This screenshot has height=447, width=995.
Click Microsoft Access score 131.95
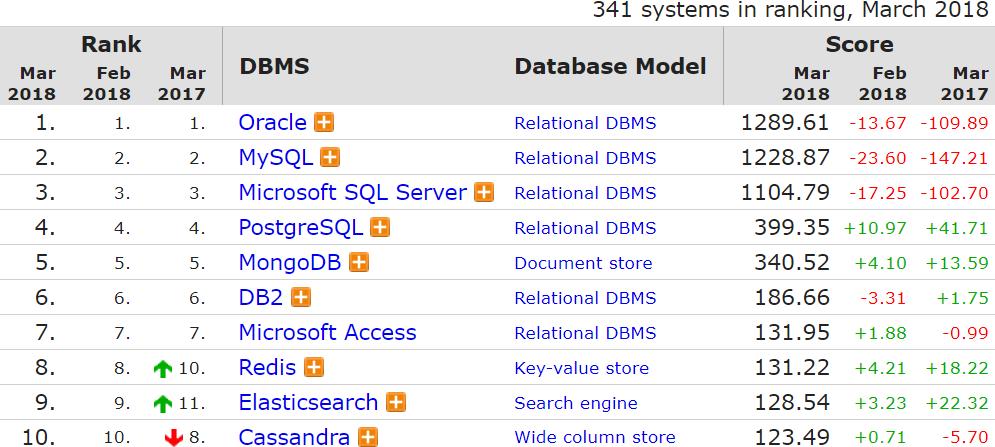792,332
